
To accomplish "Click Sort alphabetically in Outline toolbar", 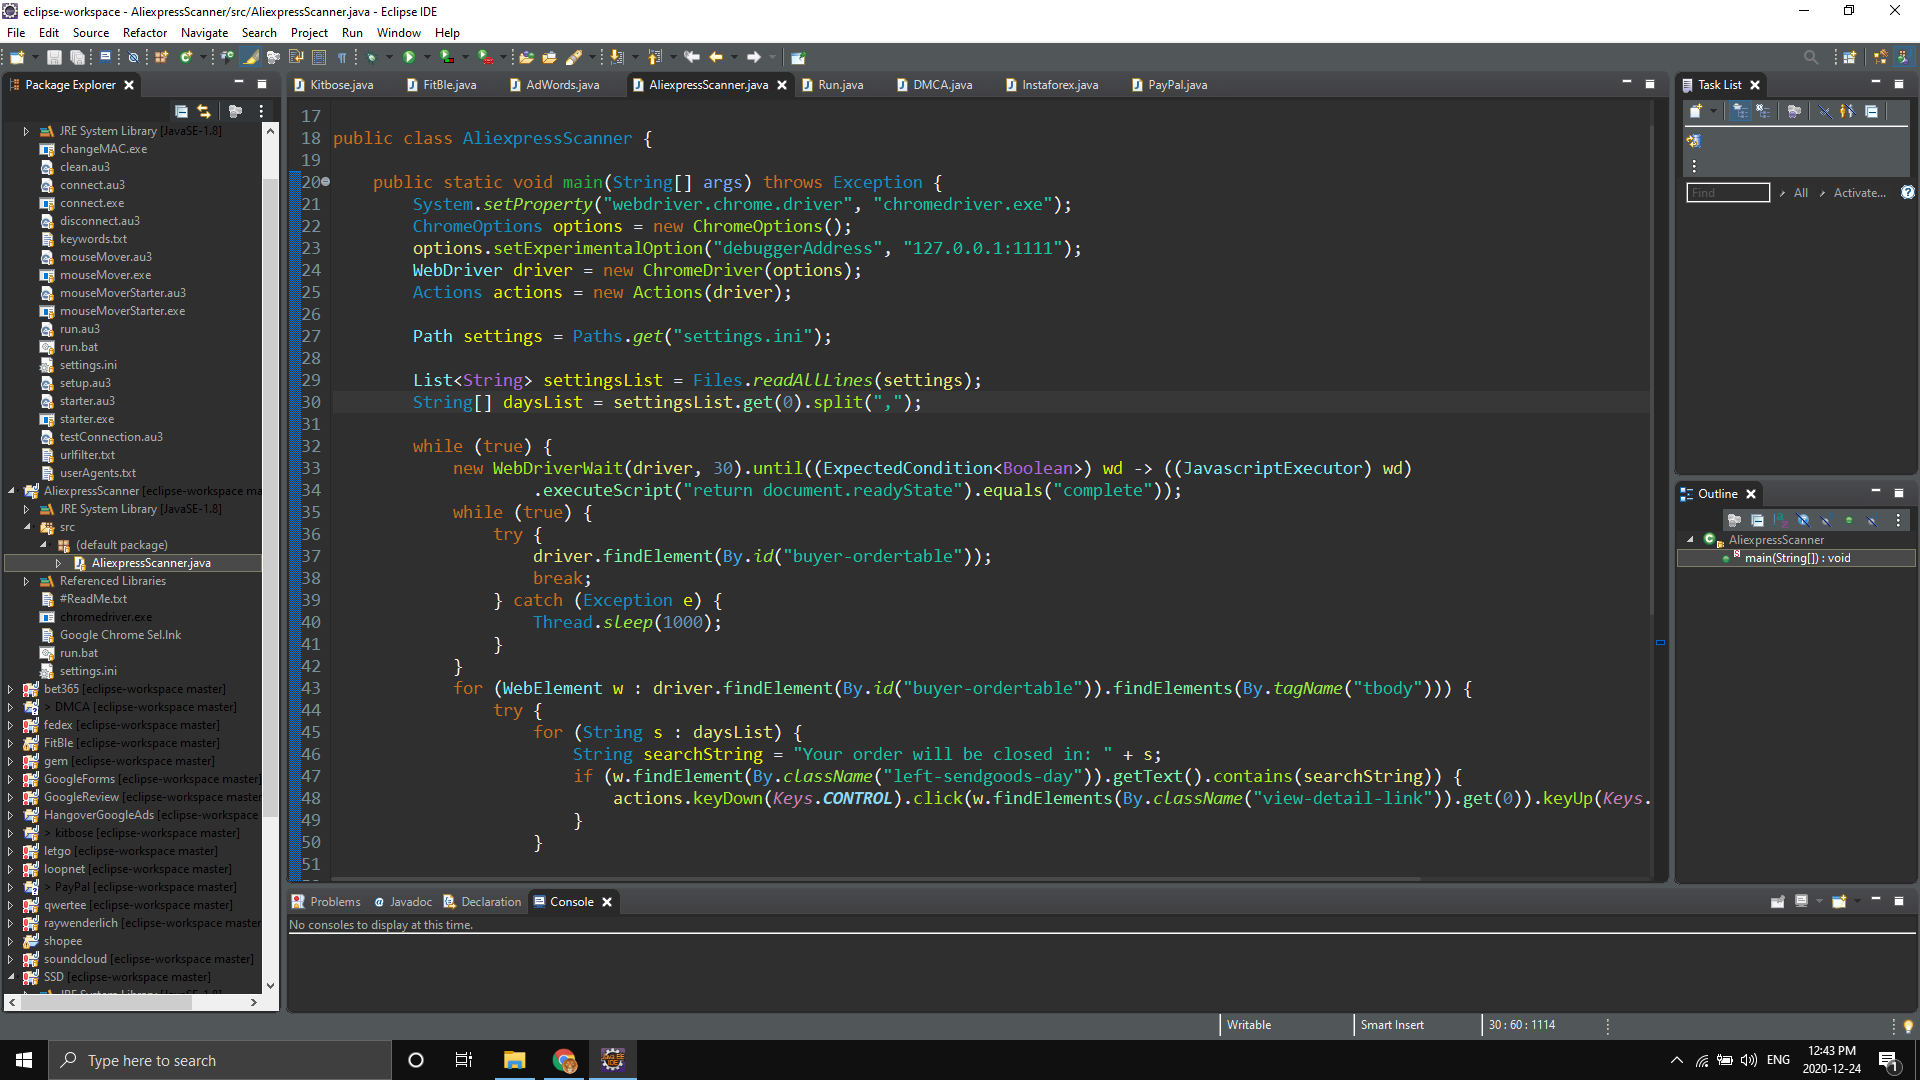I will tap(1780, 520).
